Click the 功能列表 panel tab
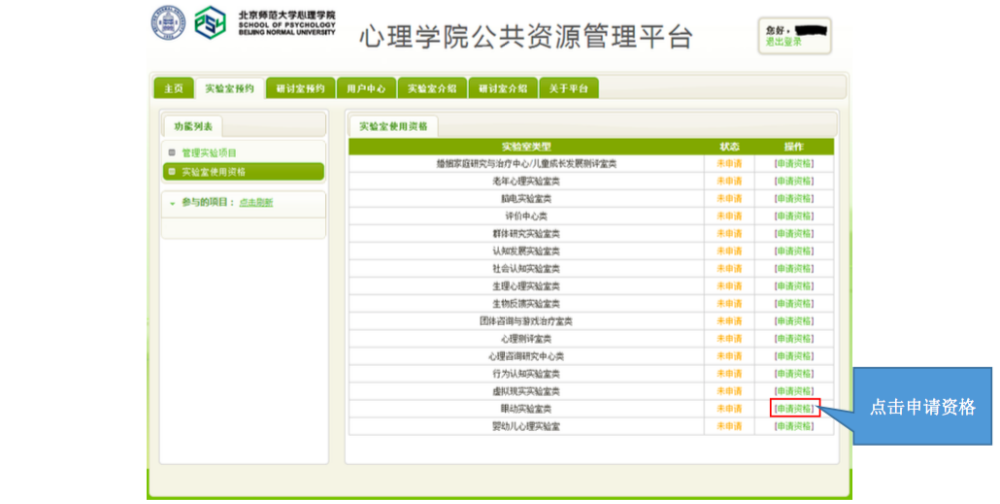Screen dimensions: 1000x504 coord(193,127)
